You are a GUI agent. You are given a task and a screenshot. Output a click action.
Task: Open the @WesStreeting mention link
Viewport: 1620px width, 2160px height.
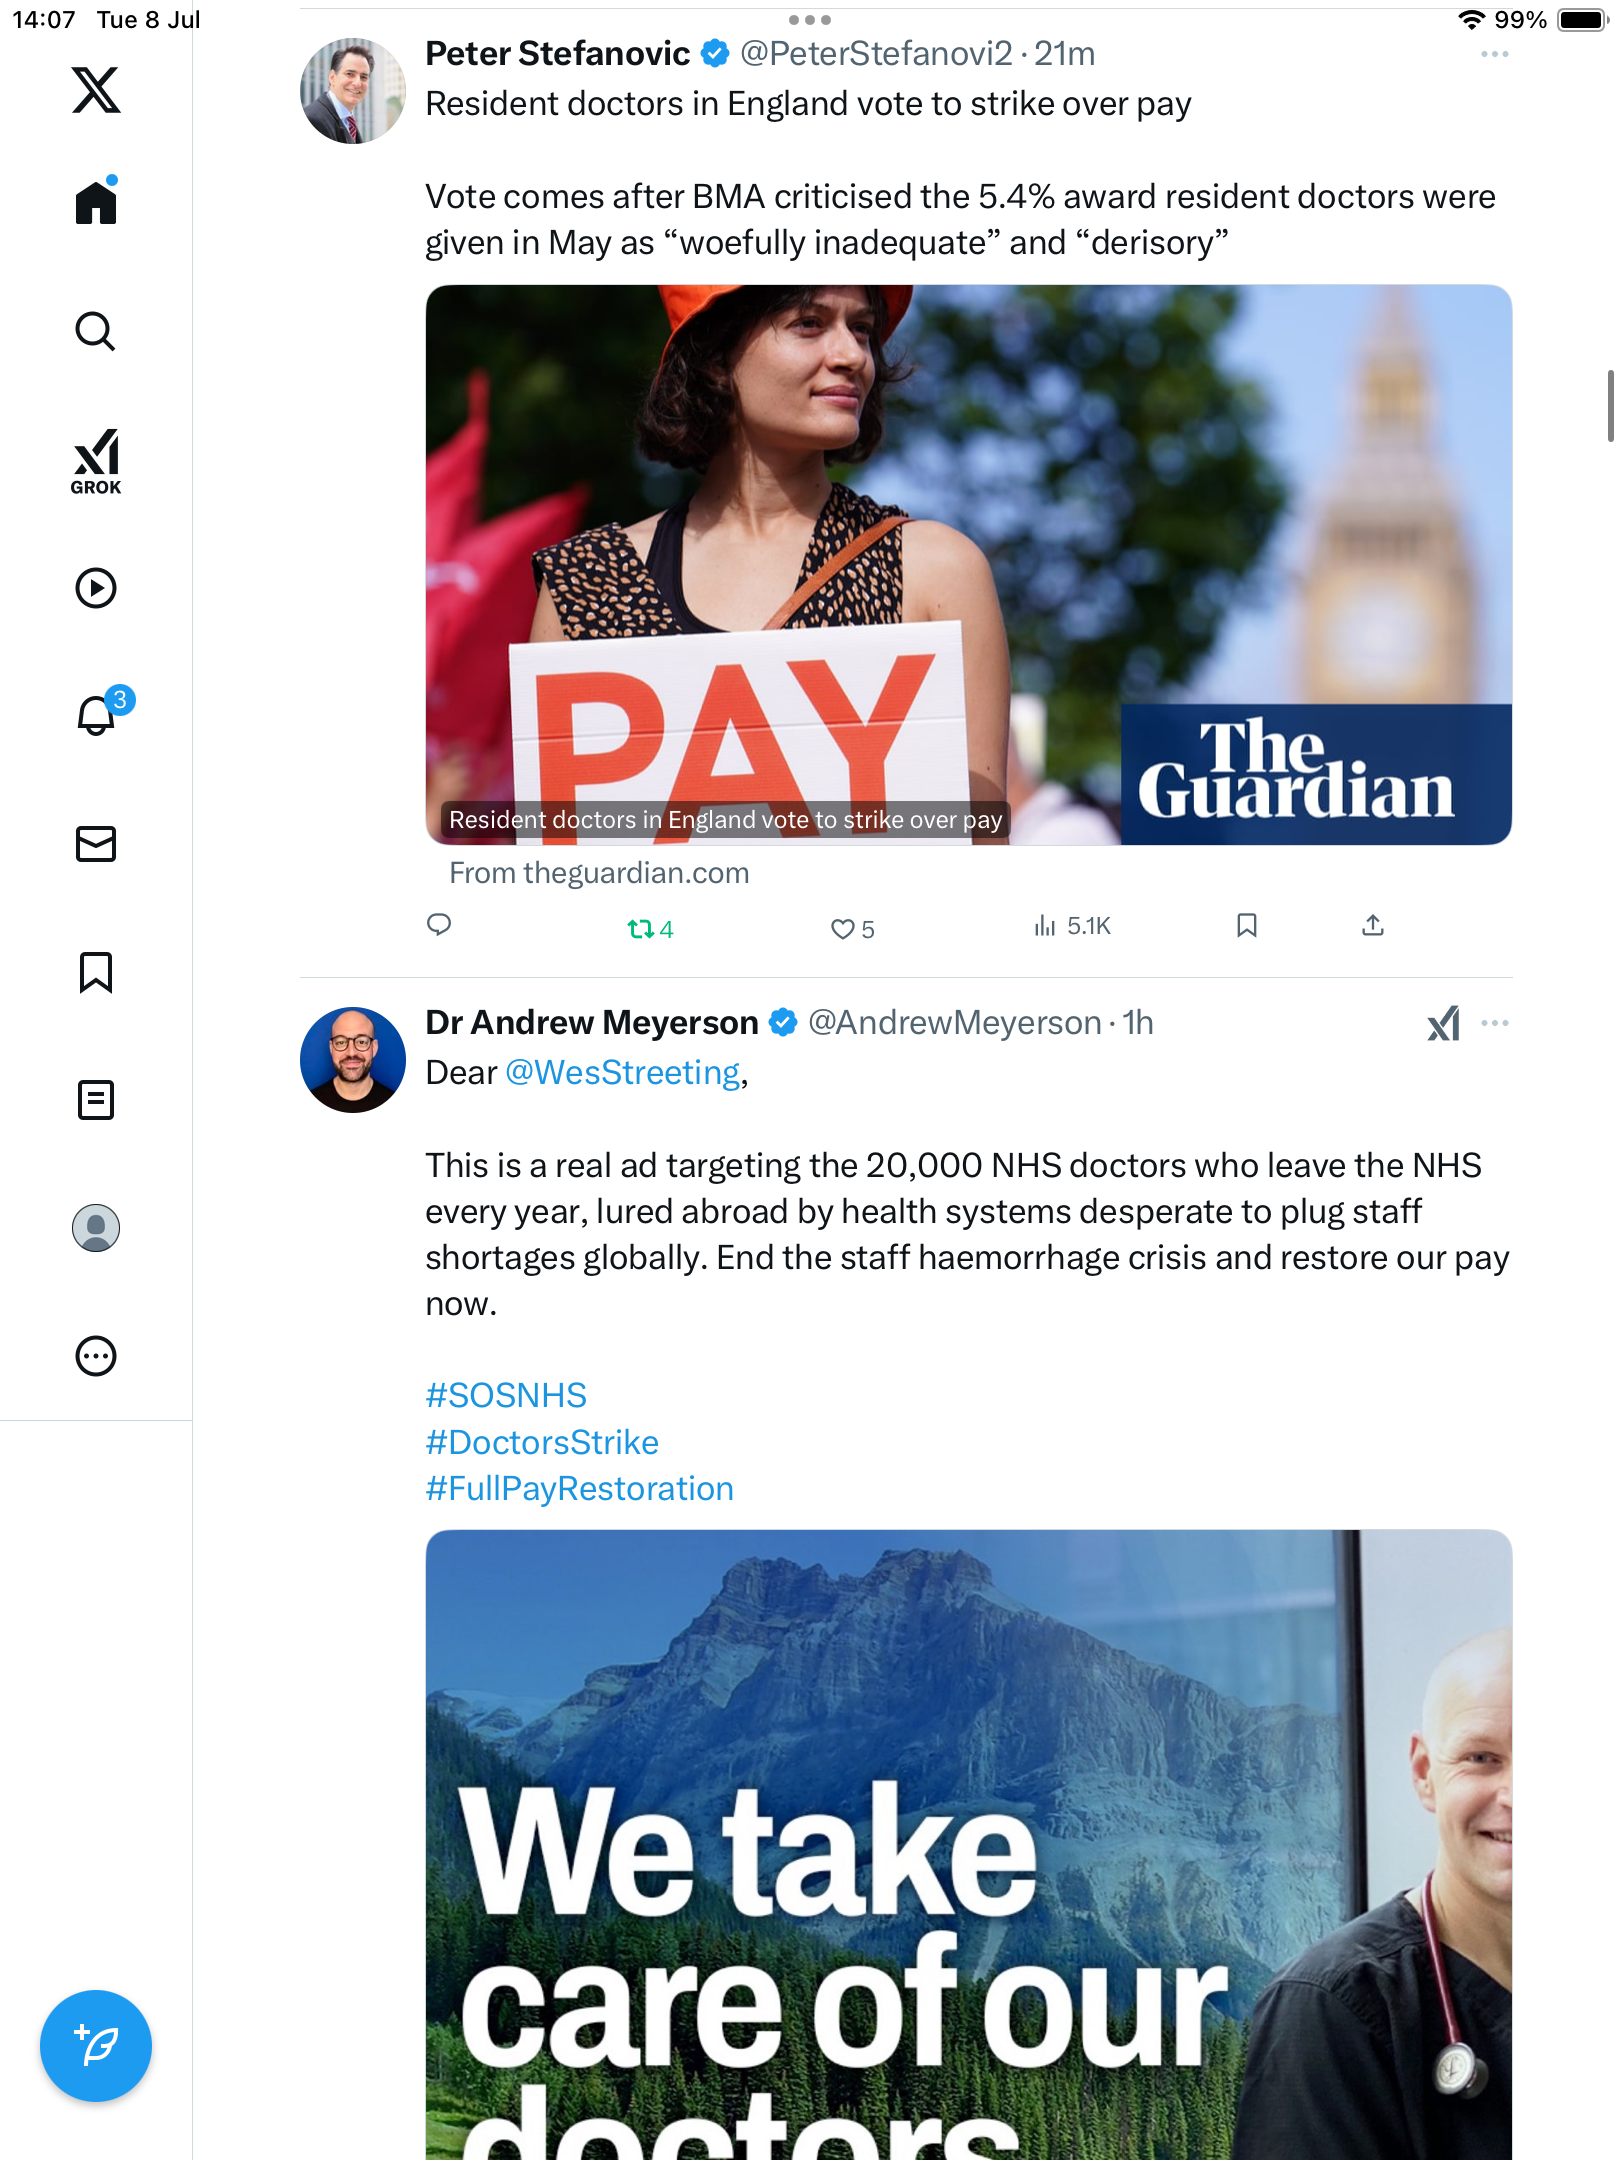tap(623, 1072)
